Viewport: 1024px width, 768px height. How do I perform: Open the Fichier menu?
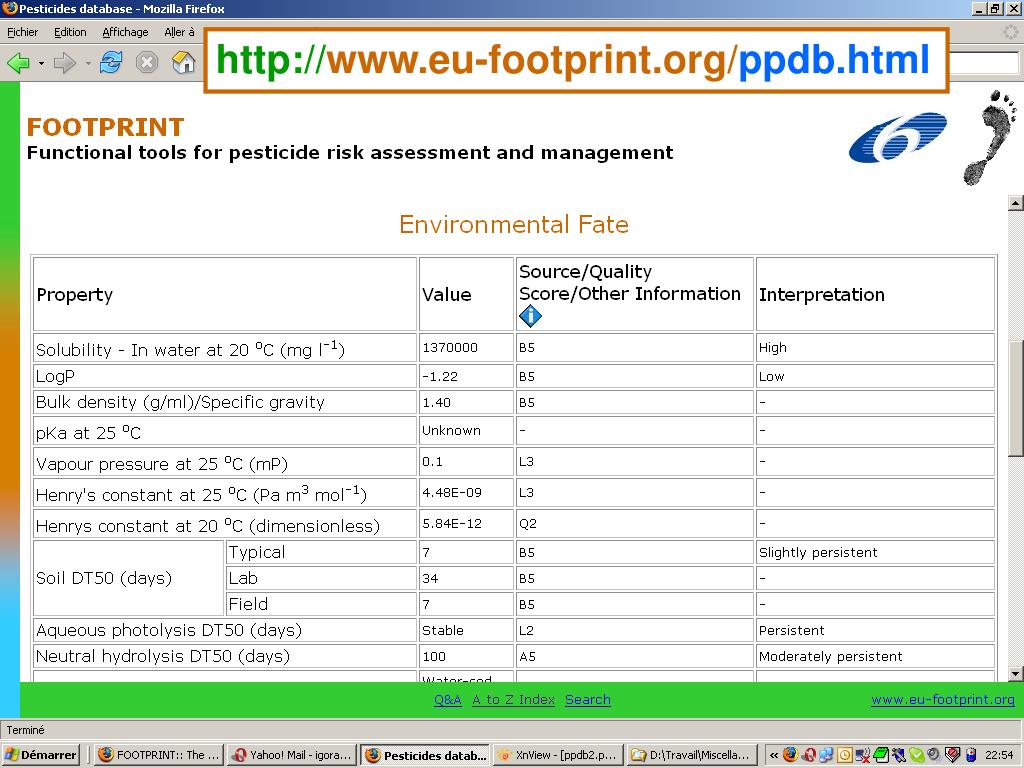22,32
